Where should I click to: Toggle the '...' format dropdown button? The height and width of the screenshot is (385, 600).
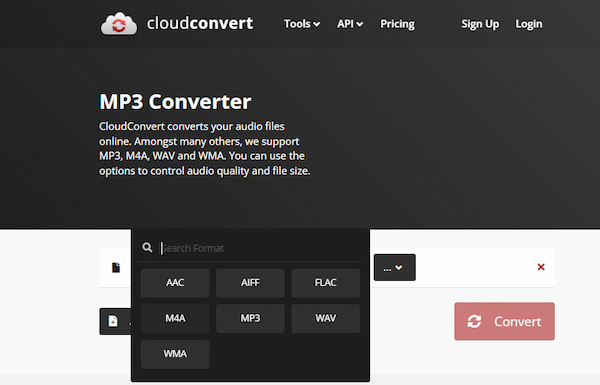(x=395, y=268)
